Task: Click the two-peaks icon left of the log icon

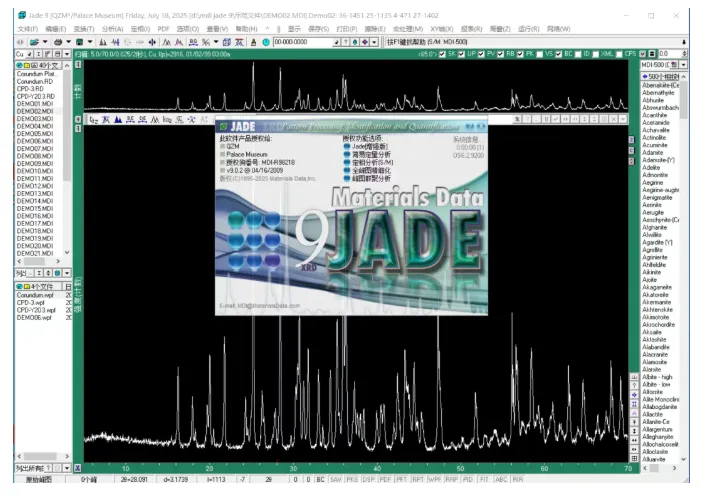Action: click(155, 119)
